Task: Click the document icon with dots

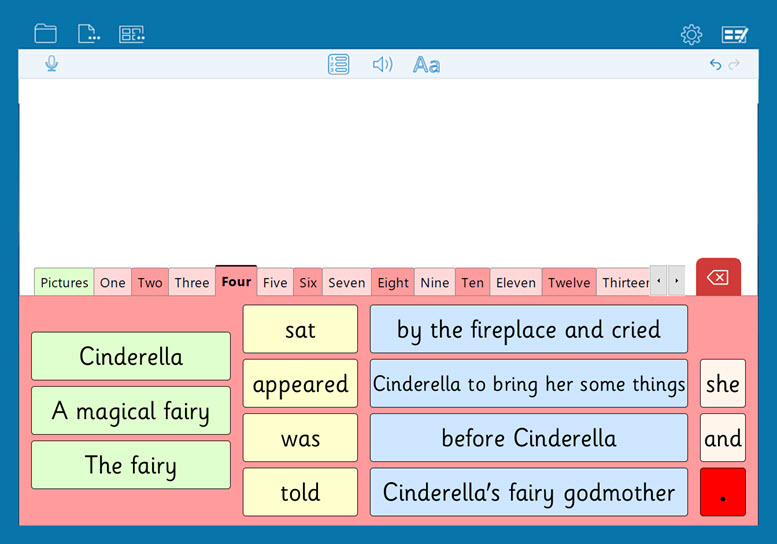Action: pyautogui.click(x=88, y=34)
